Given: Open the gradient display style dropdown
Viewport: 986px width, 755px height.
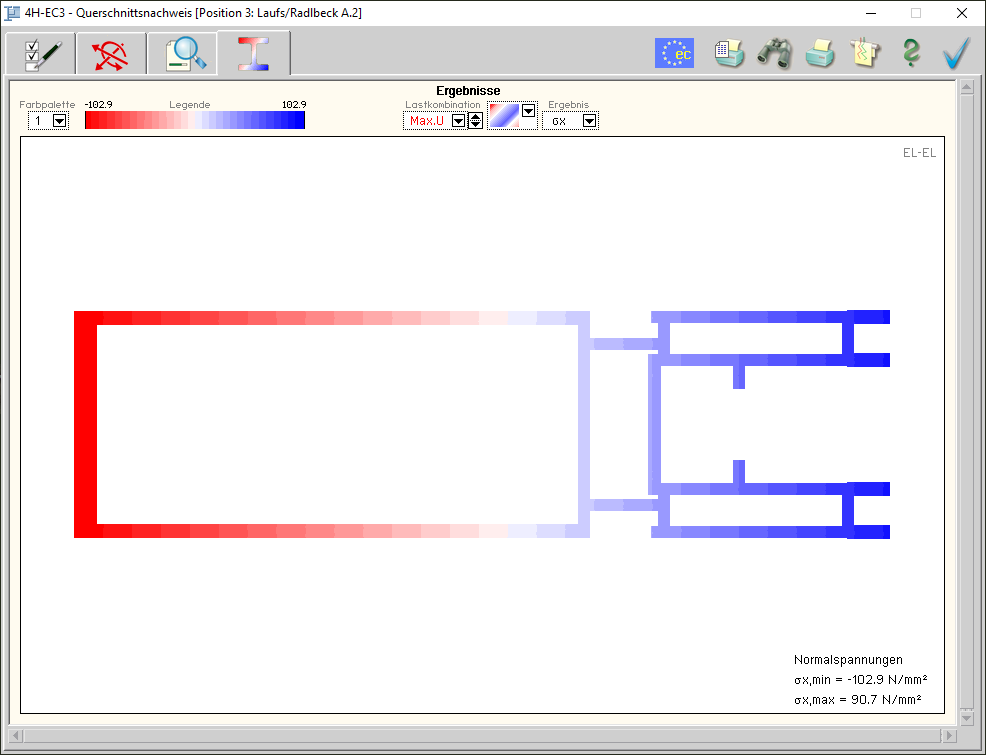Looking at the screenshot, I should click(529, 111).
